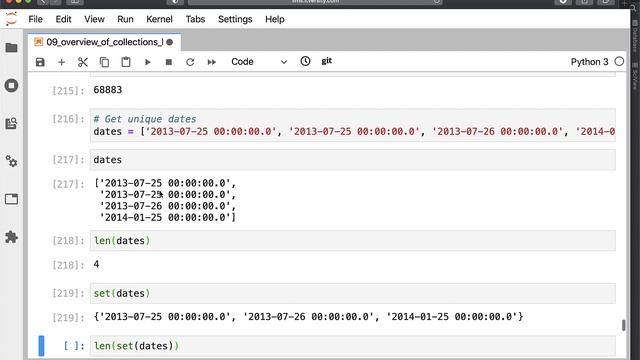Collapse active cell via blue bar

click(41, 346)
